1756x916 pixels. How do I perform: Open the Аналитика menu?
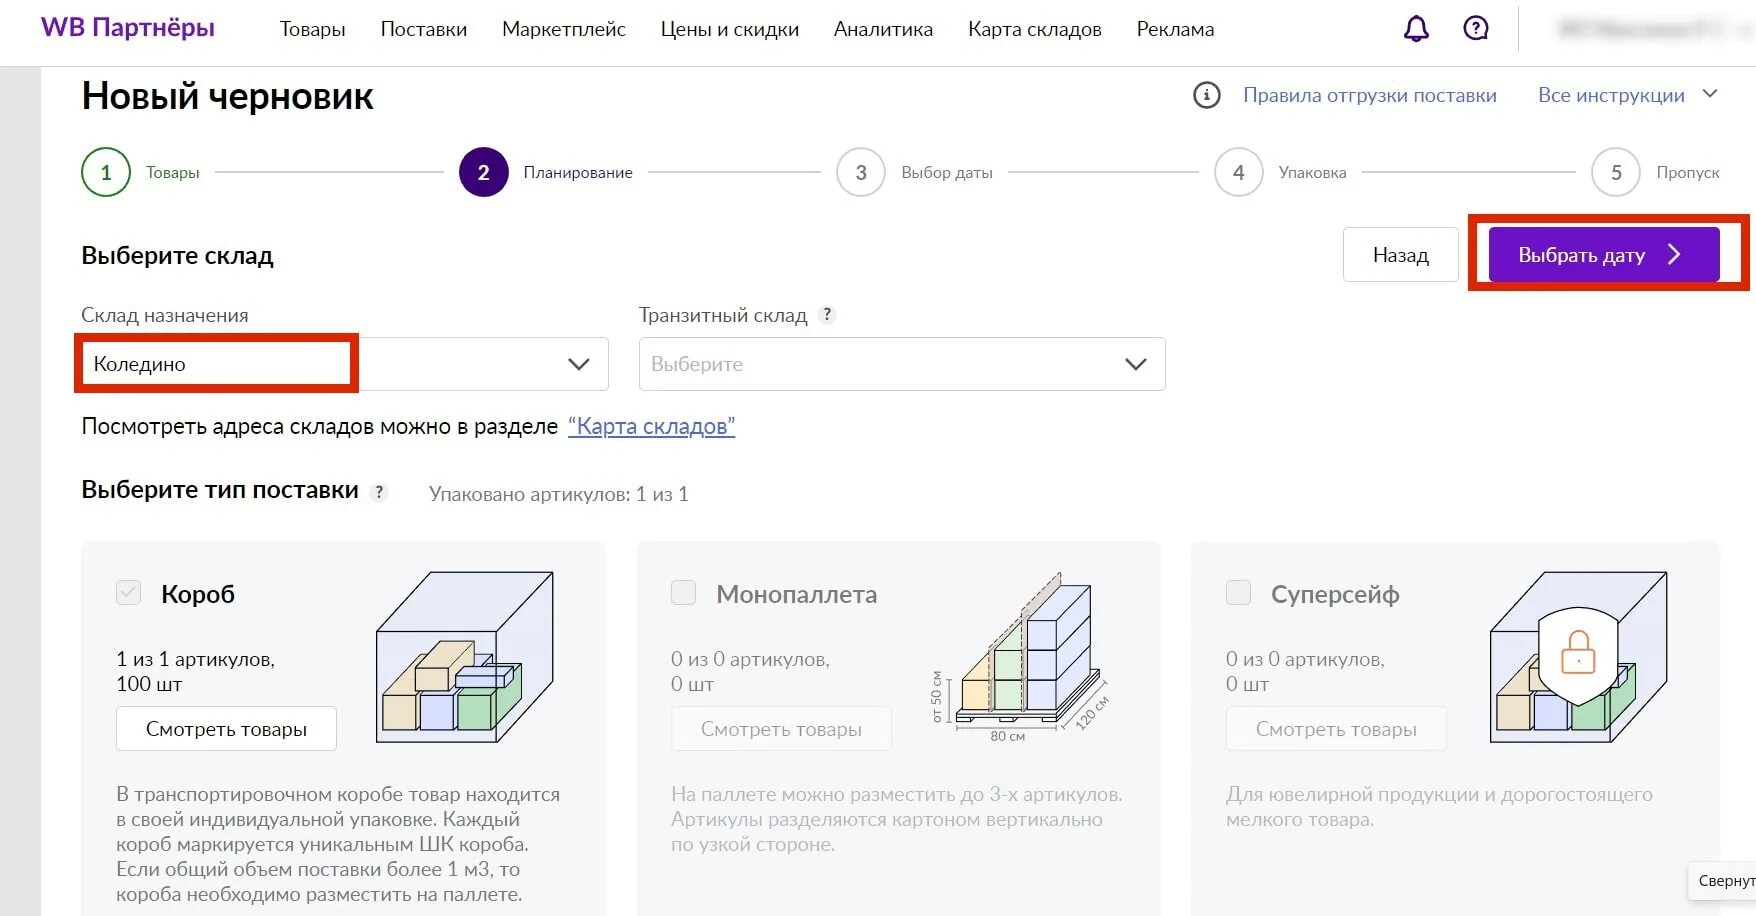[x=883, y=29]
